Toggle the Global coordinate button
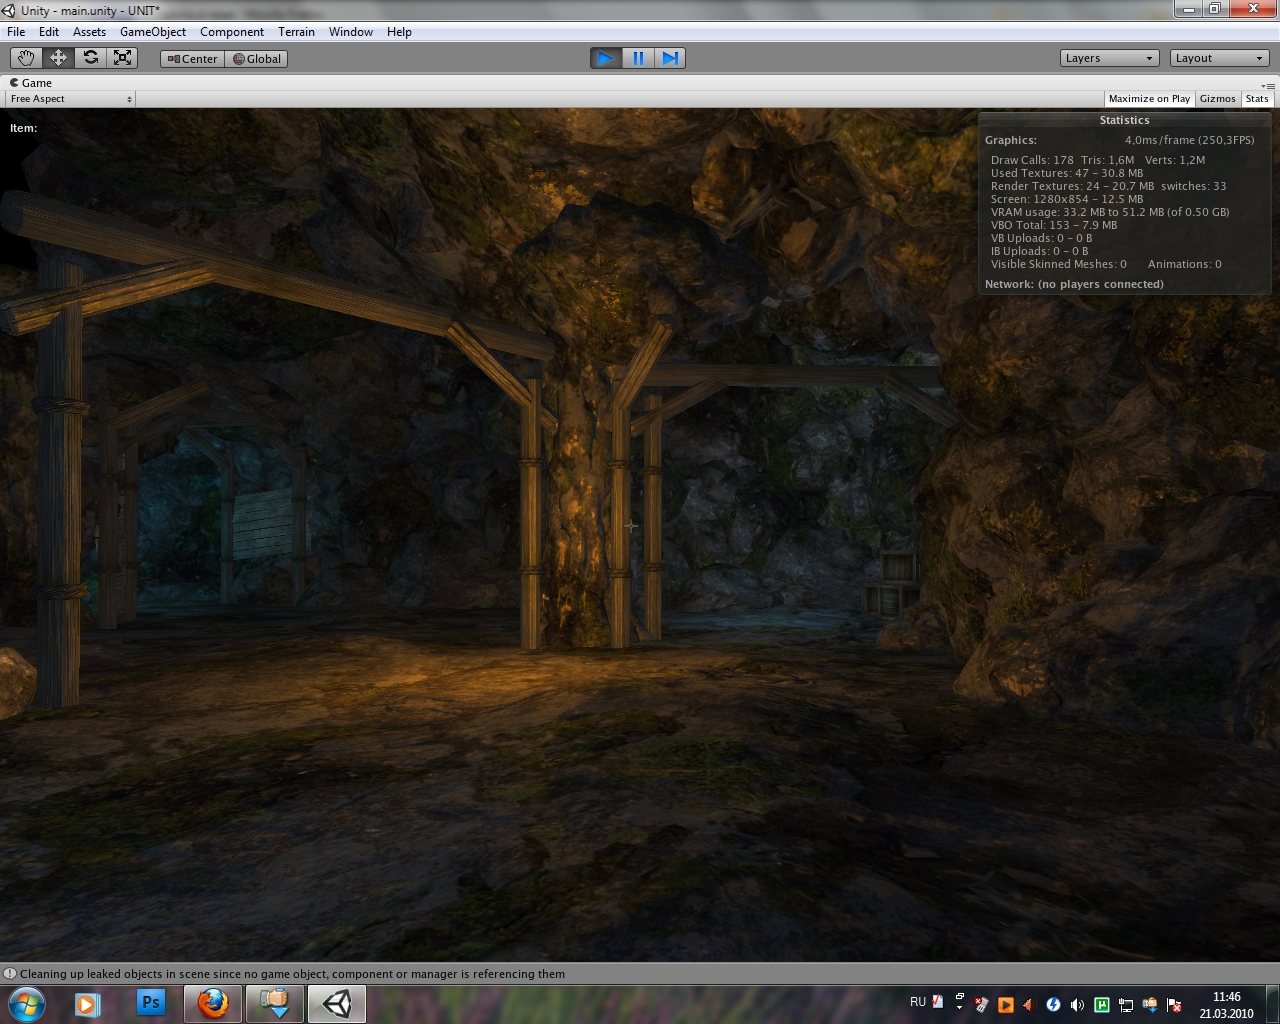This screenshot has height=1024, width=1280. 257,59
